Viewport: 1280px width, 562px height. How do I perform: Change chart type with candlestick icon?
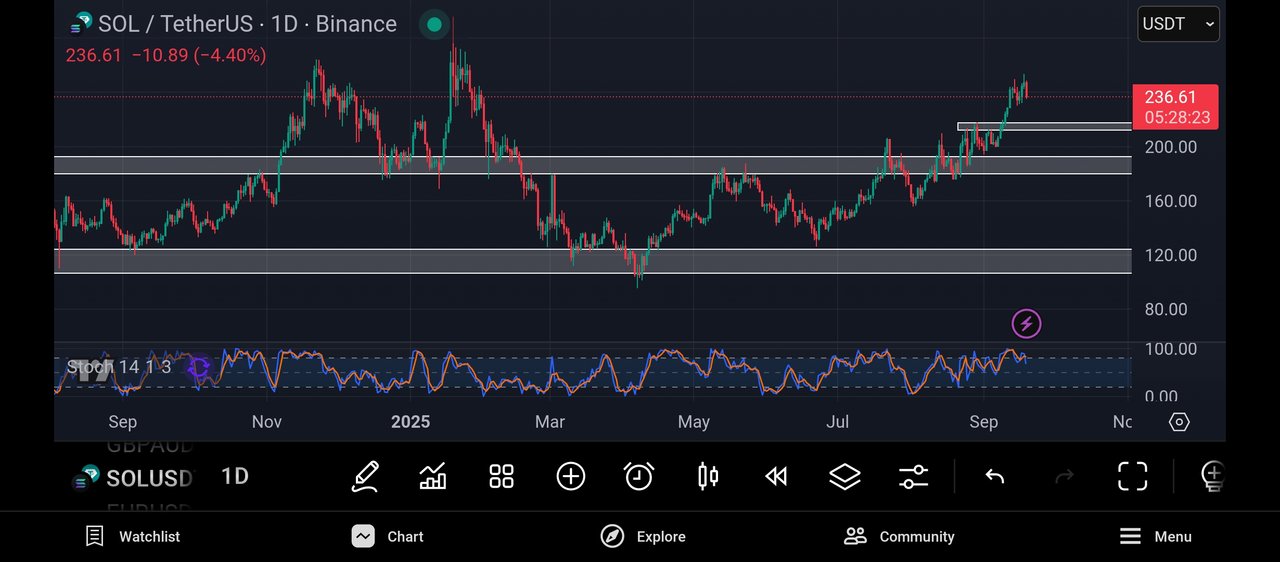pos(708,476)
